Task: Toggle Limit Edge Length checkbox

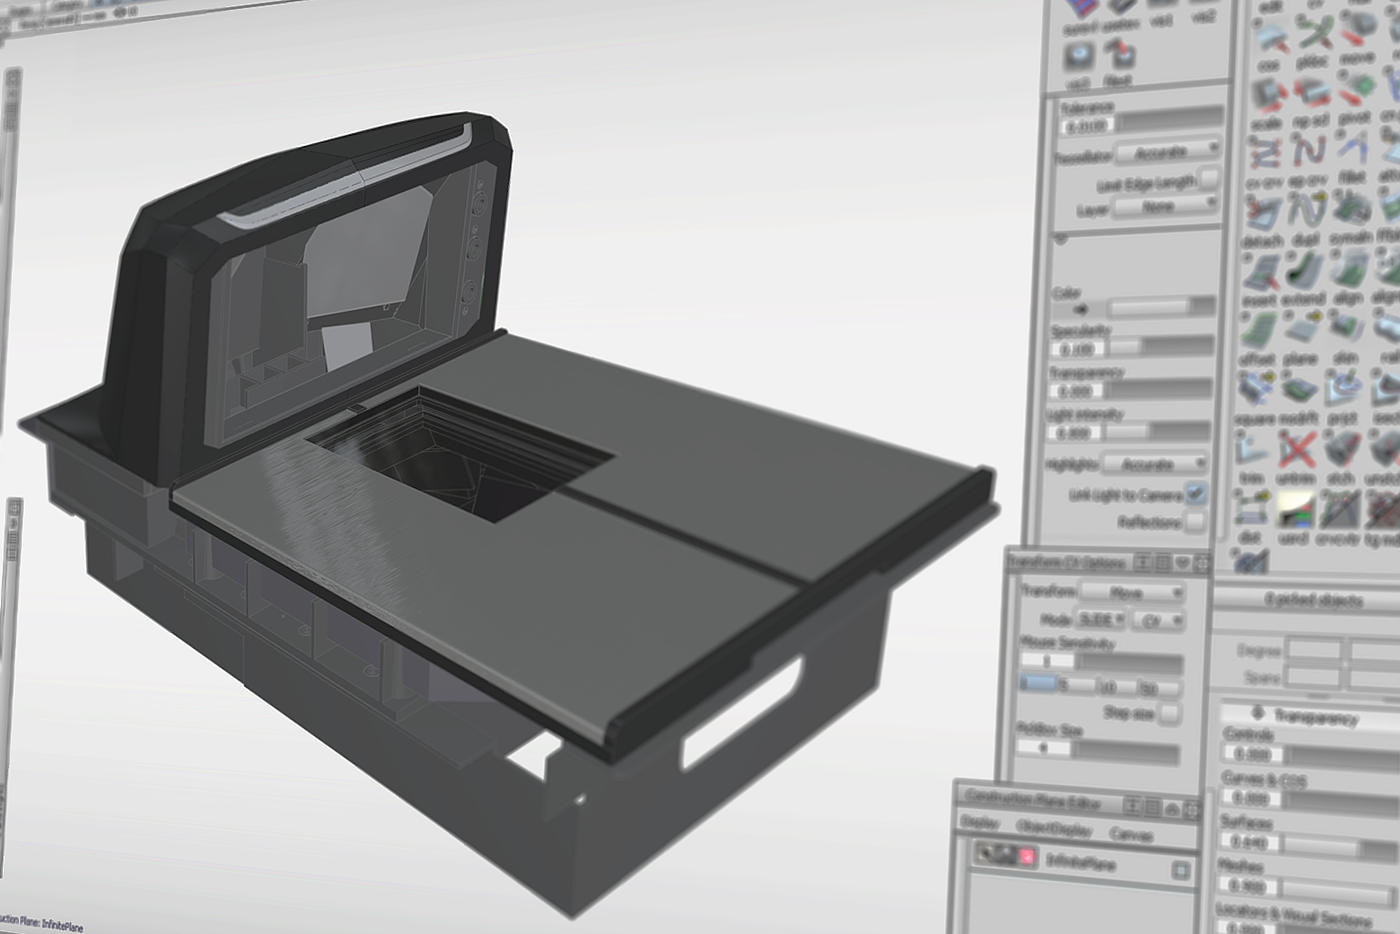Action: [x=1208, y=178]
